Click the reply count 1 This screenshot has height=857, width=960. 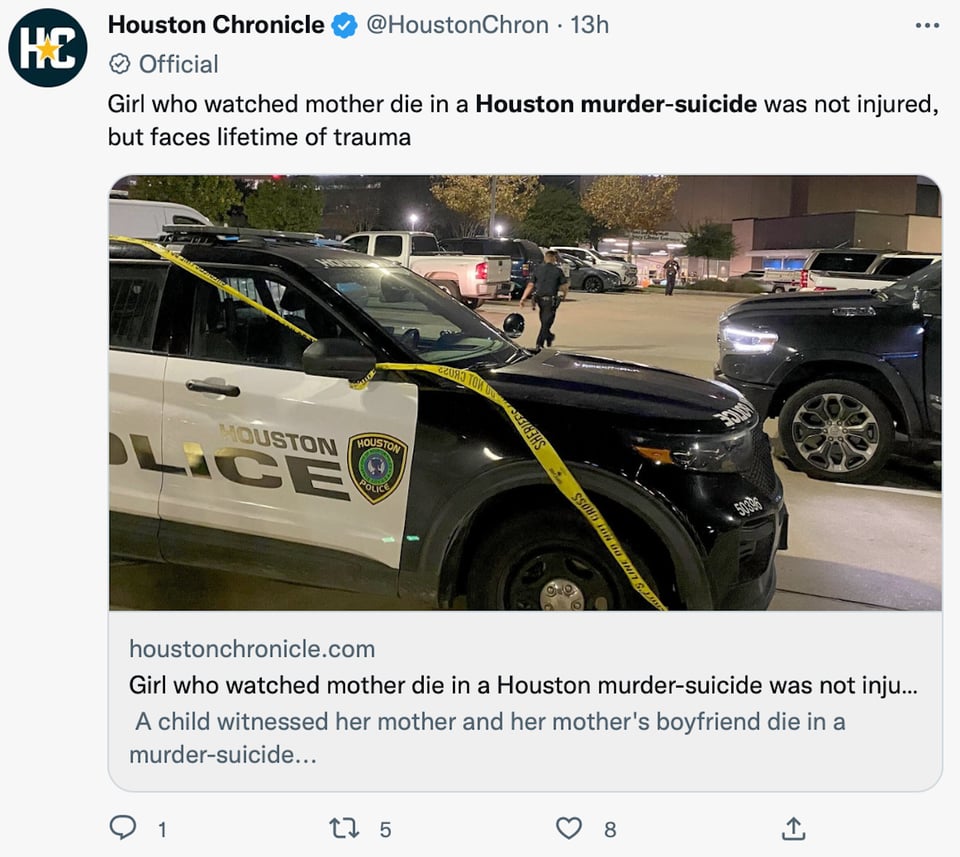coord(162,830)
